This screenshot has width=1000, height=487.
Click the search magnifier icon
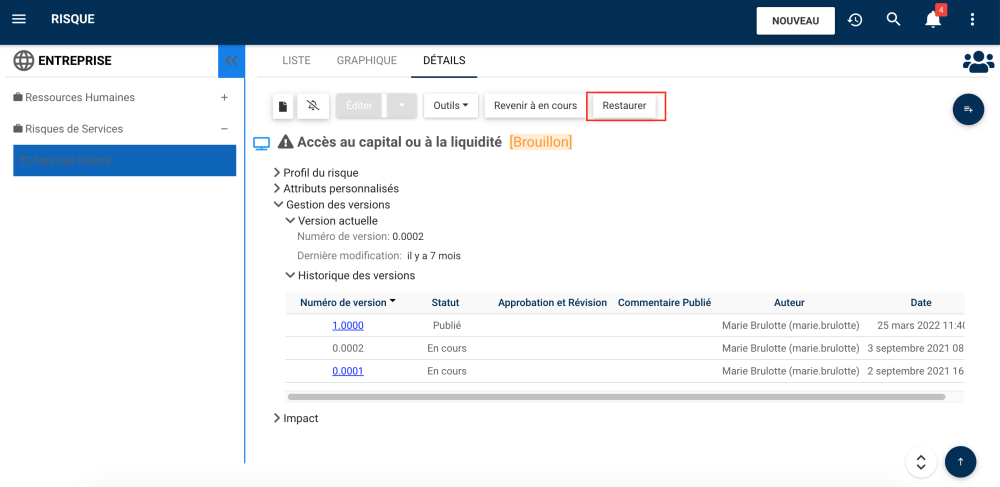pos(894,20)
